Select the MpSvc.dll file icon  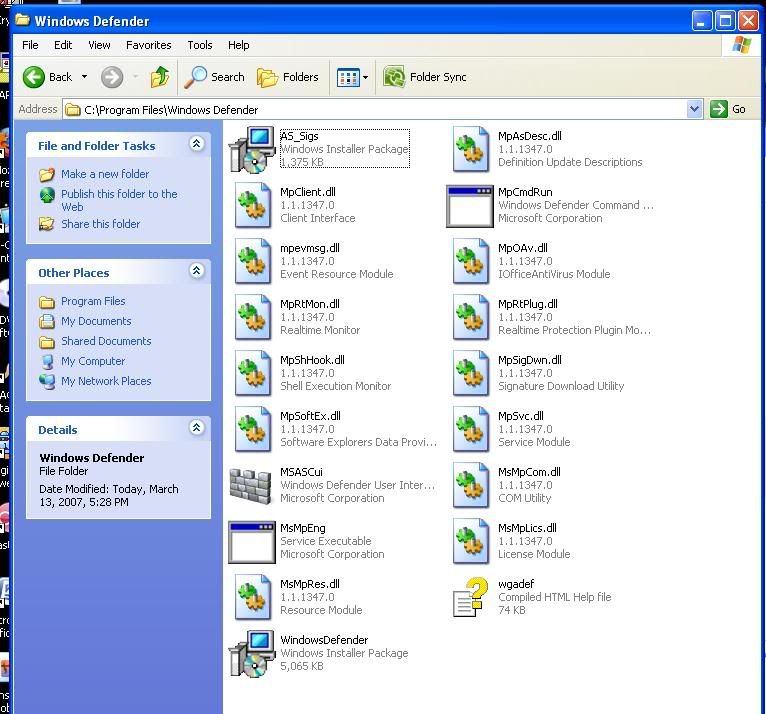pos(470,429)
